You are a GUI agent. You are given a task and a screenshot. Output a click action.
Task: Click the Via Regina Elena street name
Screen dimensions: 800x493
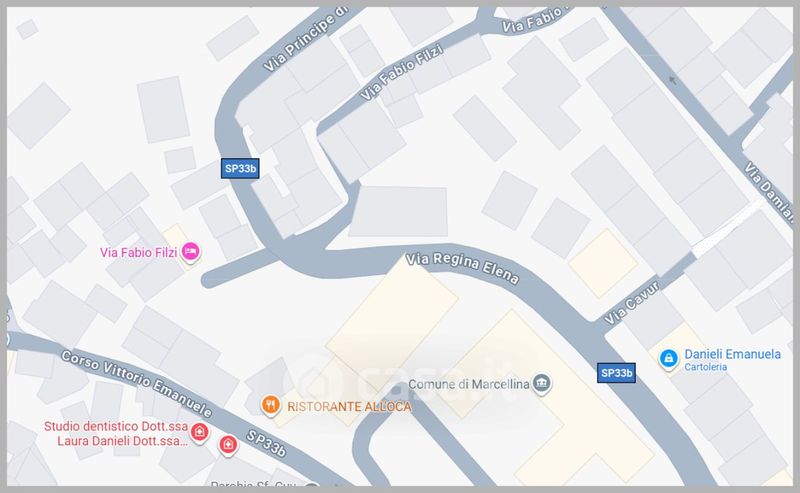point(463,268)
